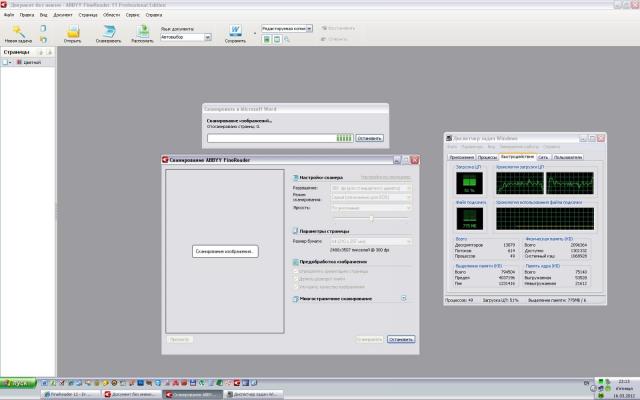Open the Areas (Области) menu
This screenshot has width=640, height=400.
click(x=111, y=15)
